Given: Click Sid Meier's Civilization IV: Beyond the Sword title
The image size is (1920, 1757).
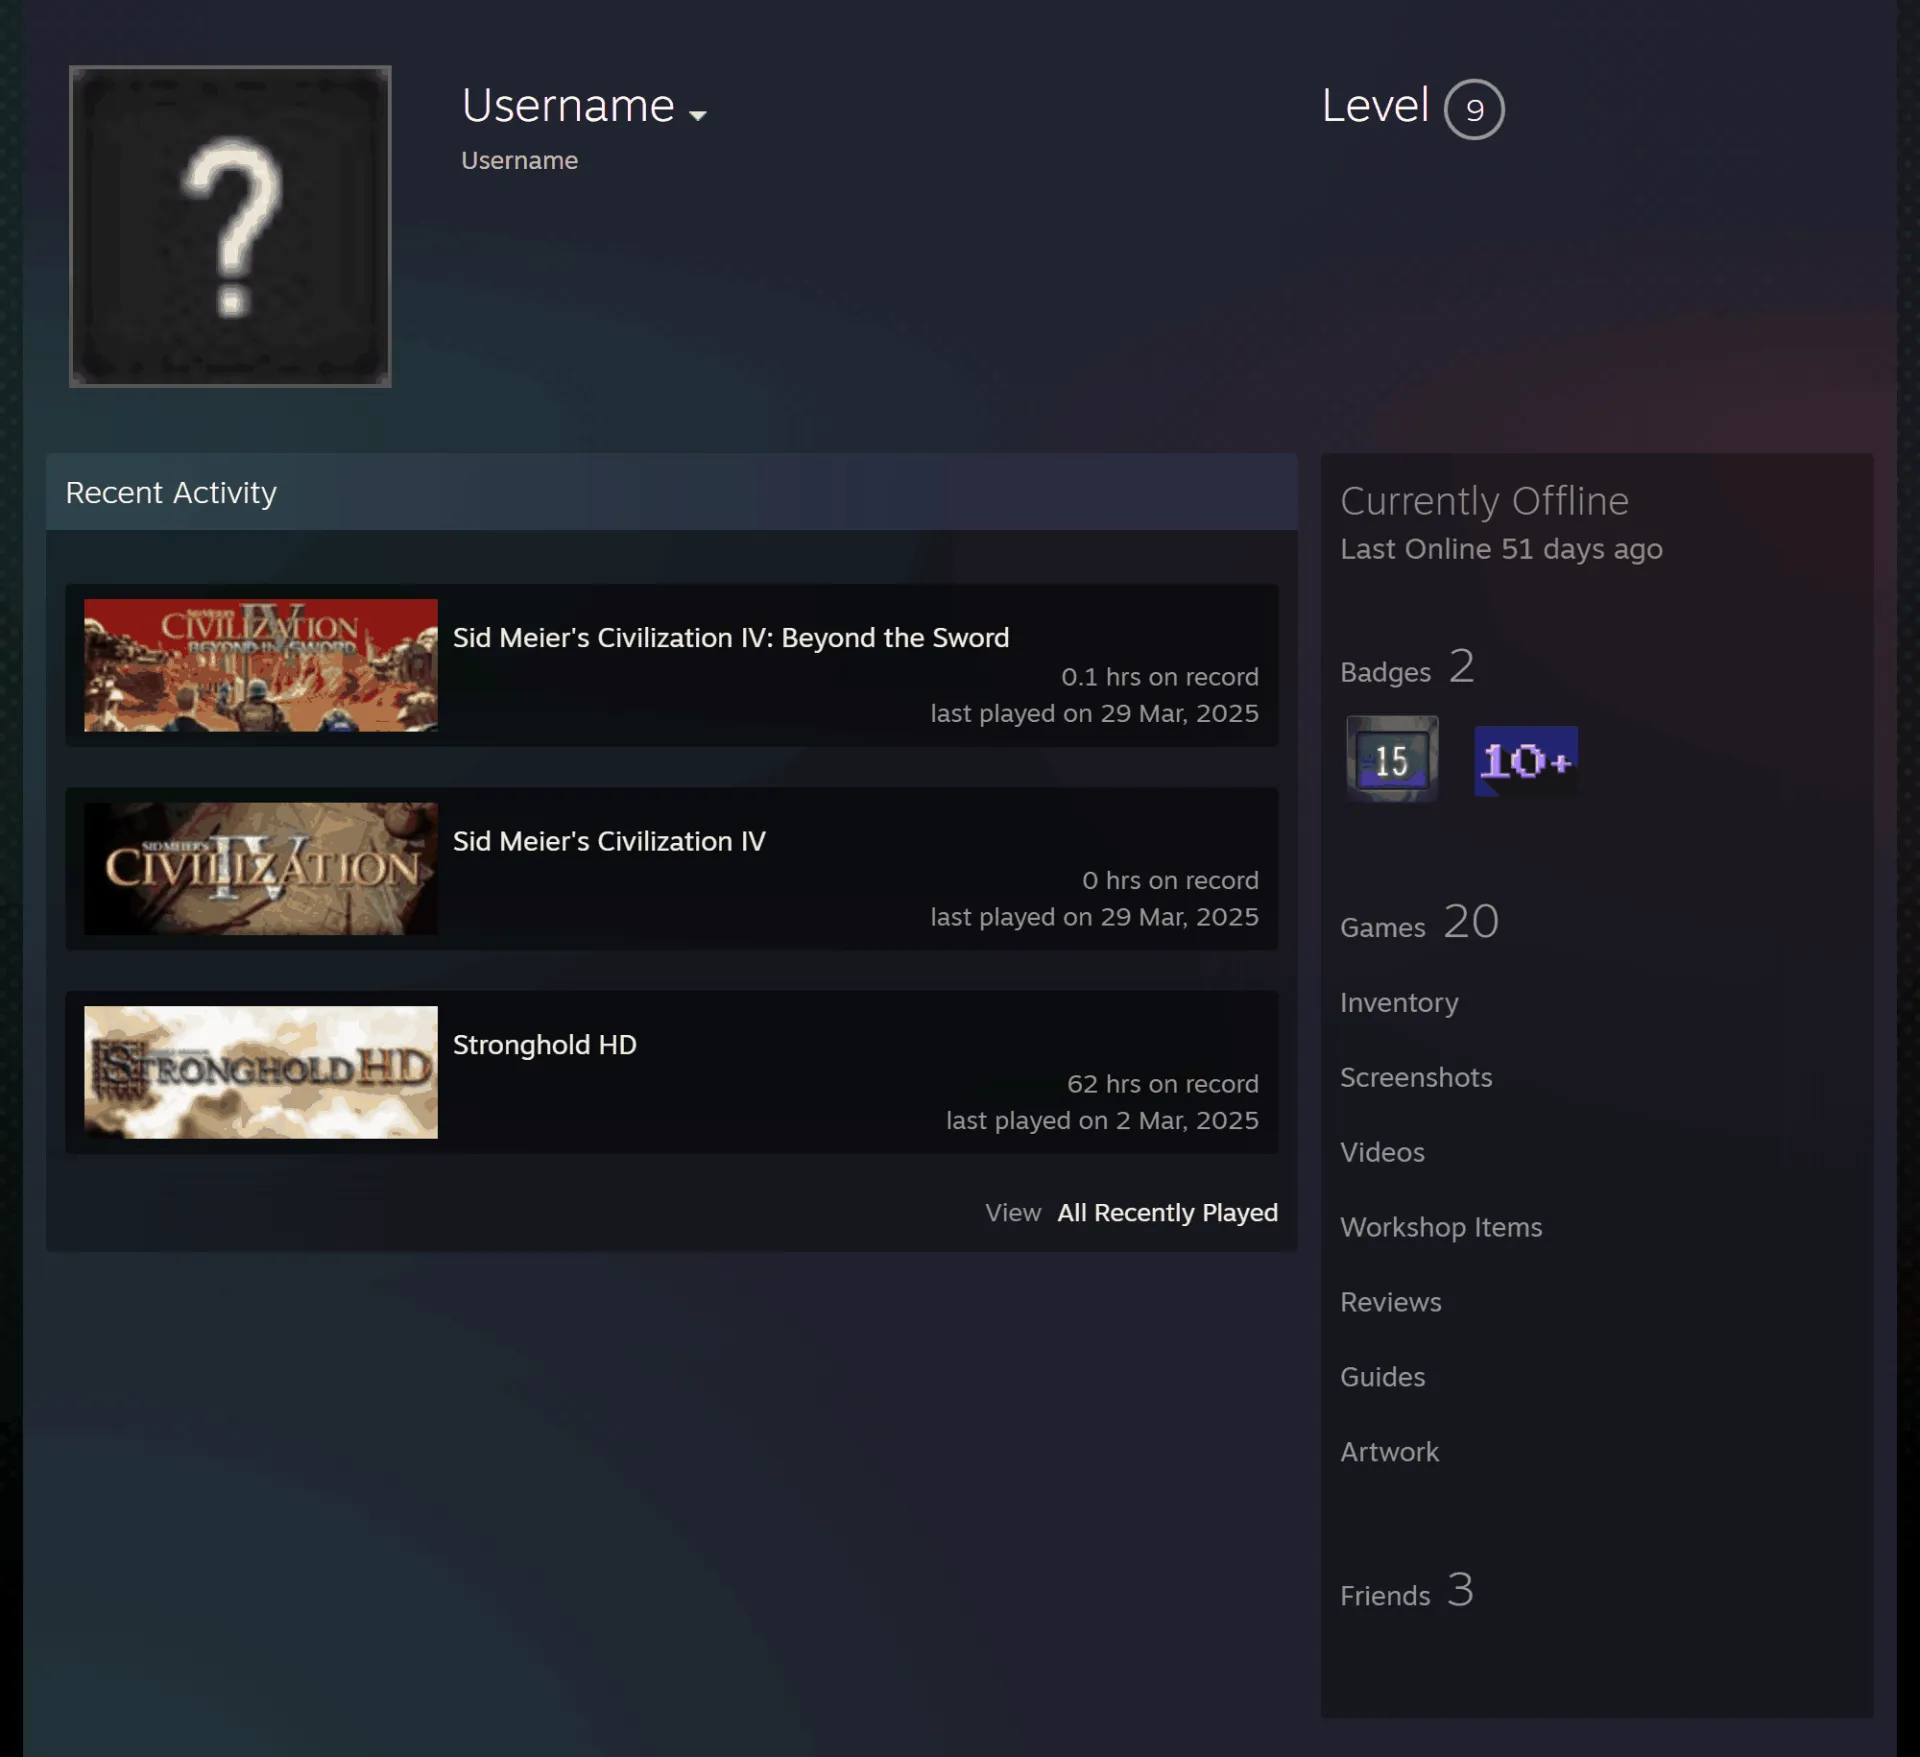Looking at the screenshot, I should 731,638.
